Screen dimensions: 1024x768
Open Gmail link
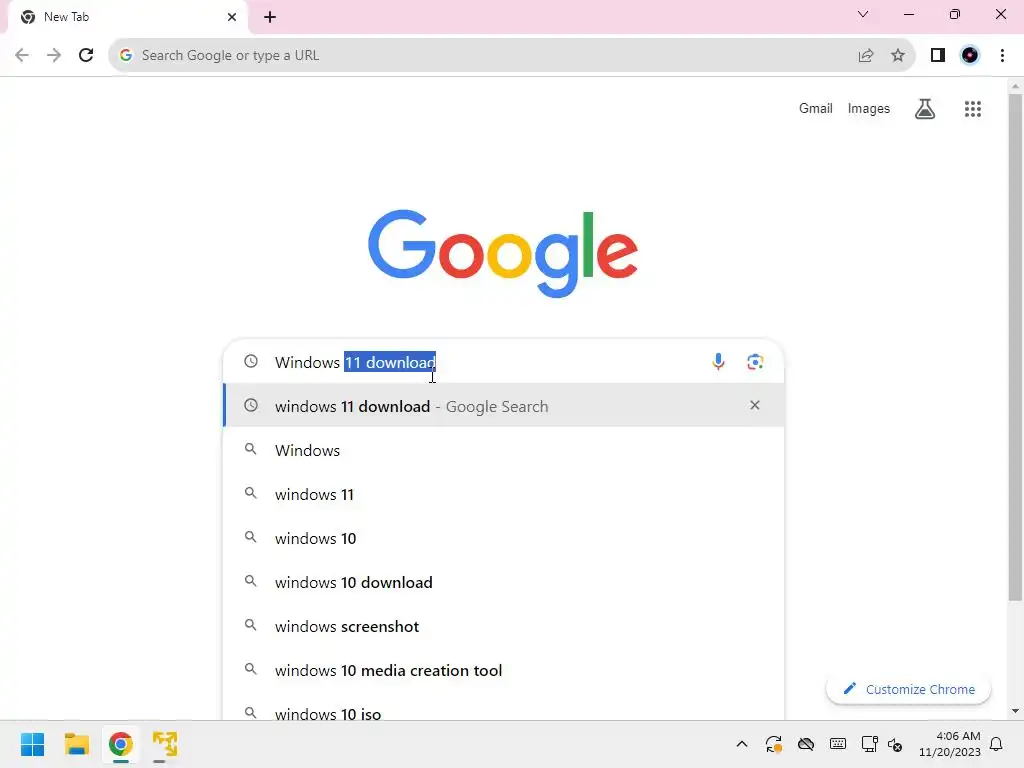pyautogui.click(x=816, y=108)
